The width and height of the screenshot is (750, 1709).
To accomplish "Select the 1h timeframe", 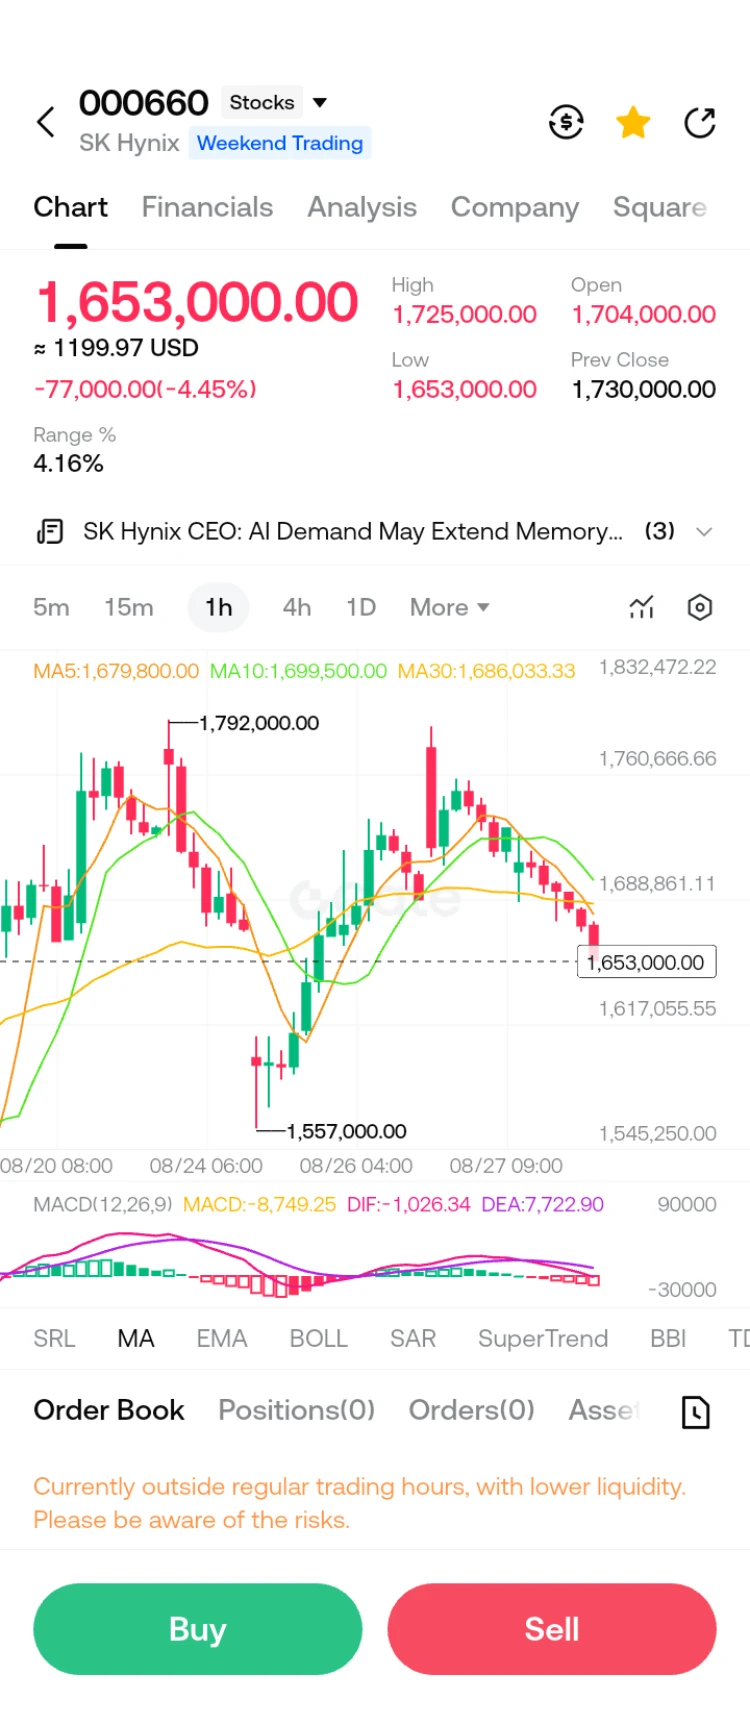I will pyautogui.click(x=219, y=607).
